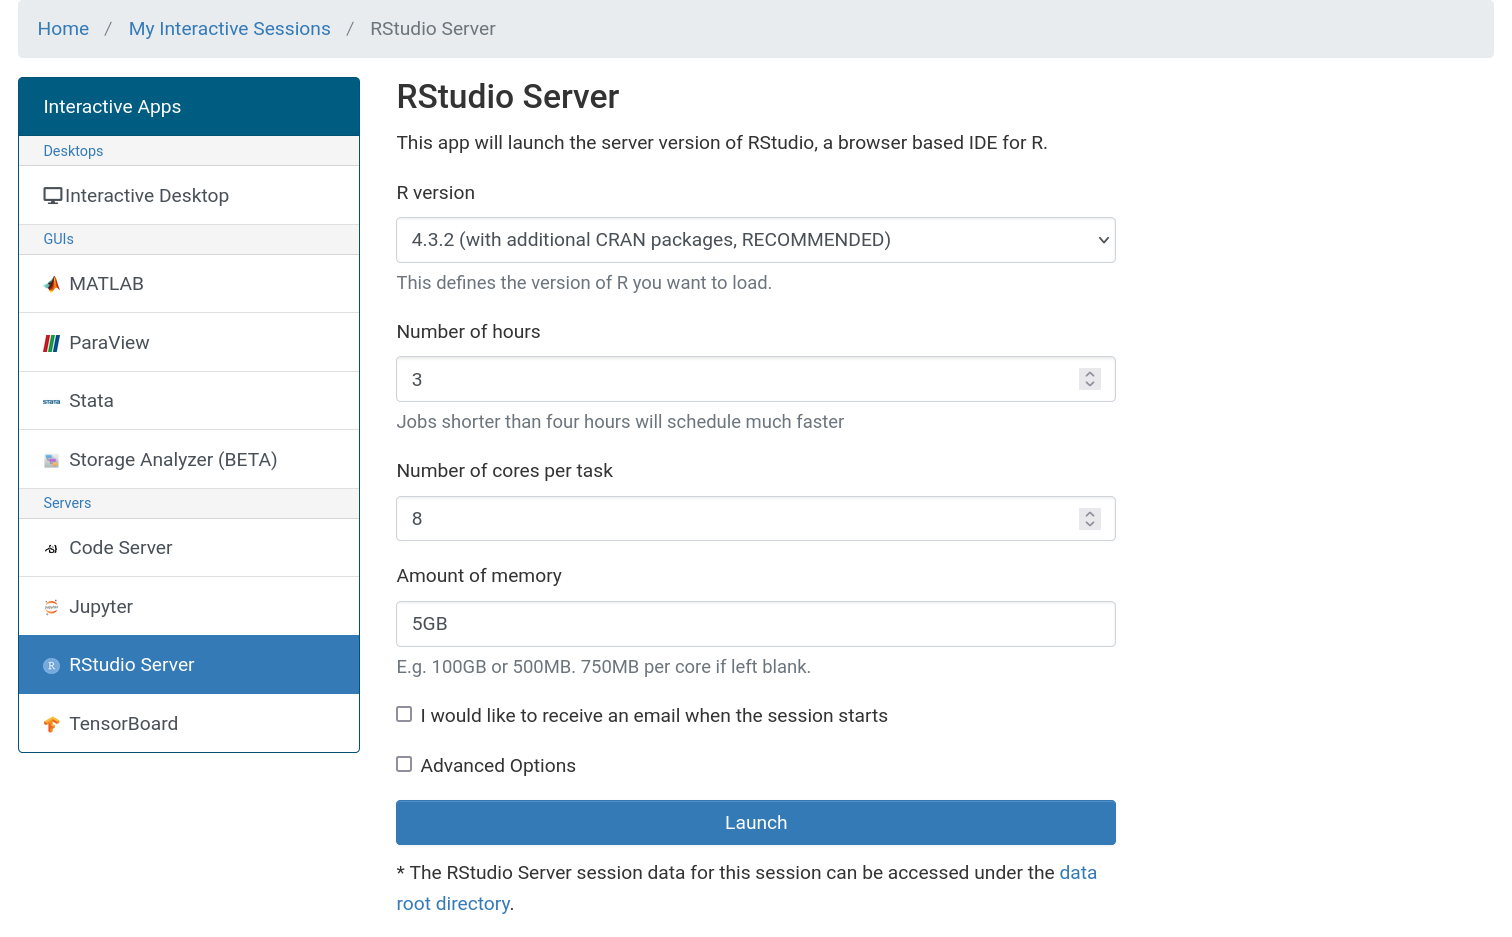Click the "R version" field label

tap(436, 193)
